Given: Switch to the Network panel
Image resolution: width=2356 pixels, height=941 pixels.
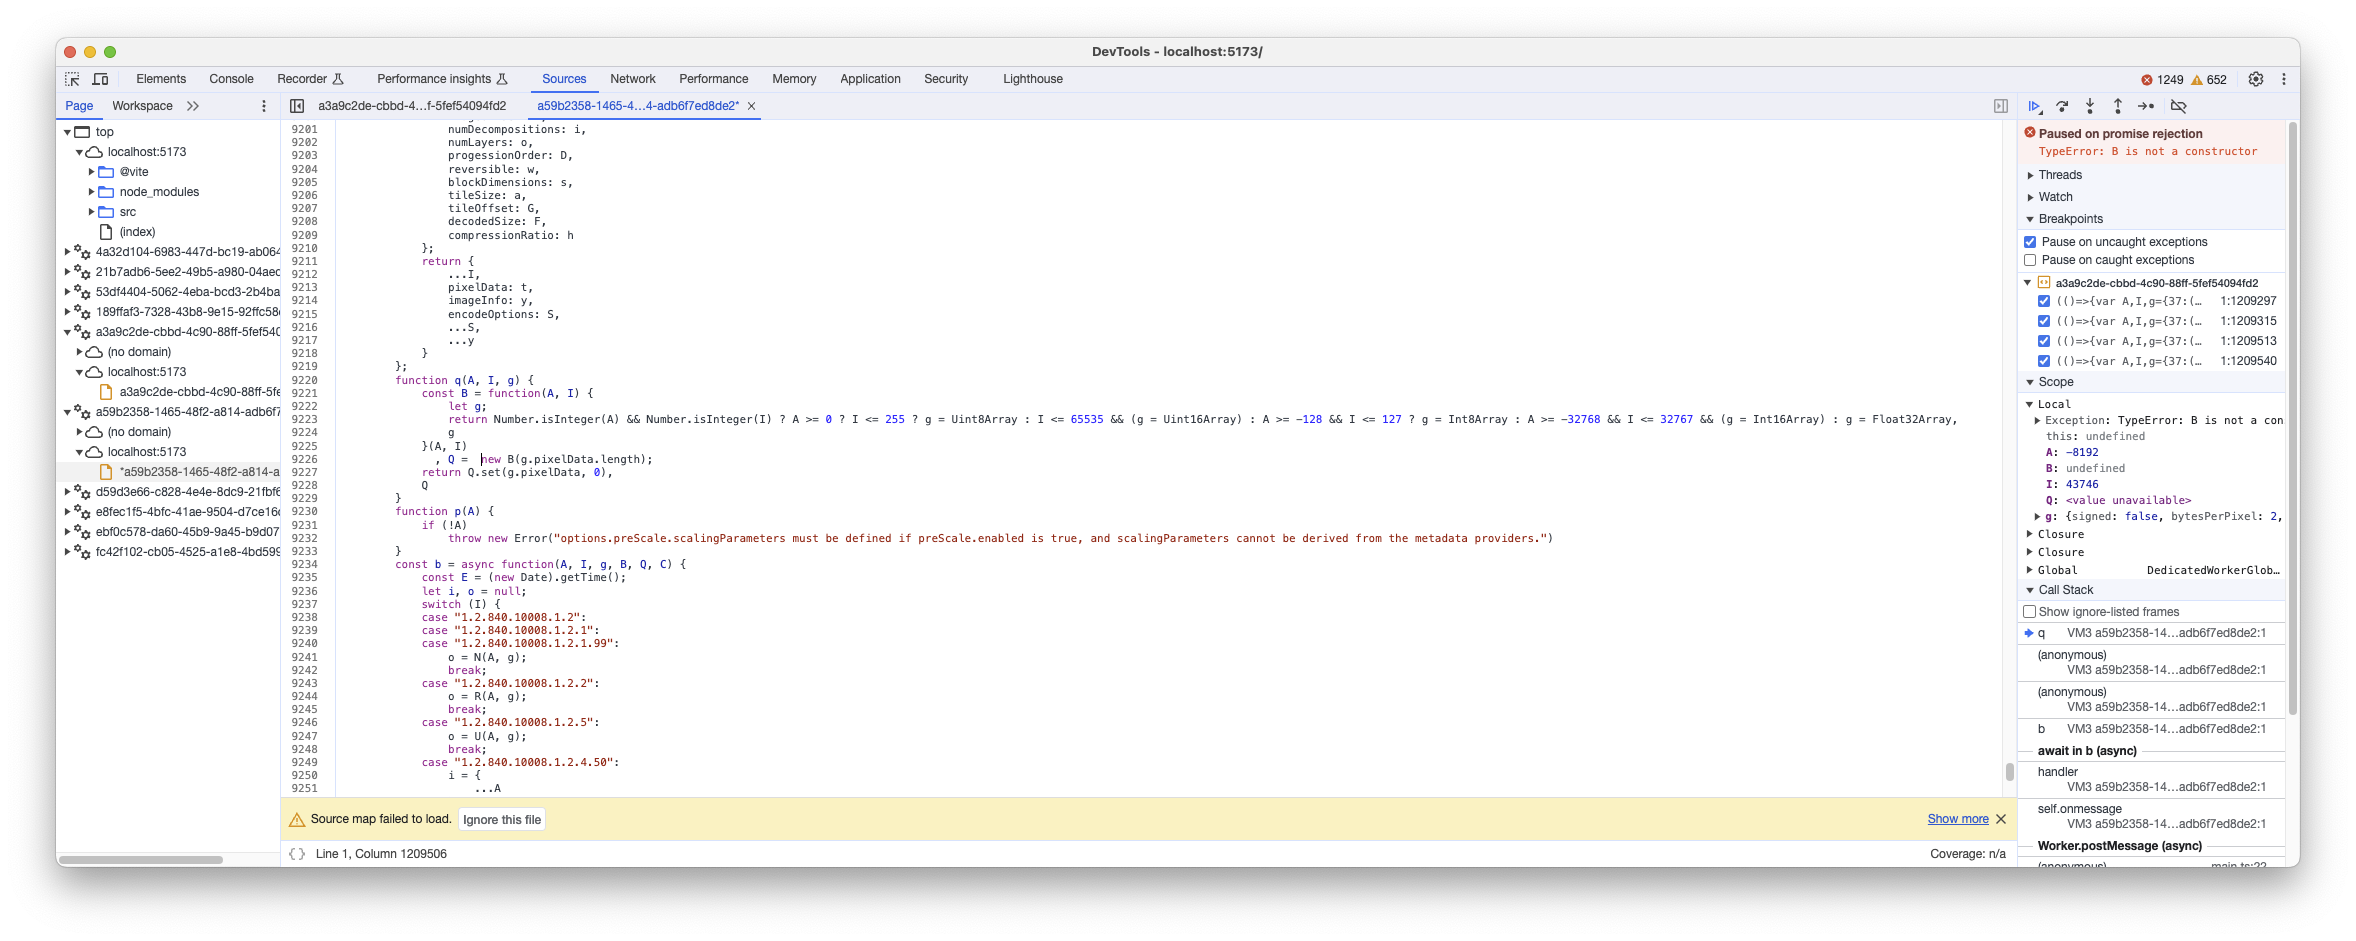Looking at the screenshot, I should pyautogui.click(x=633, y=78).
